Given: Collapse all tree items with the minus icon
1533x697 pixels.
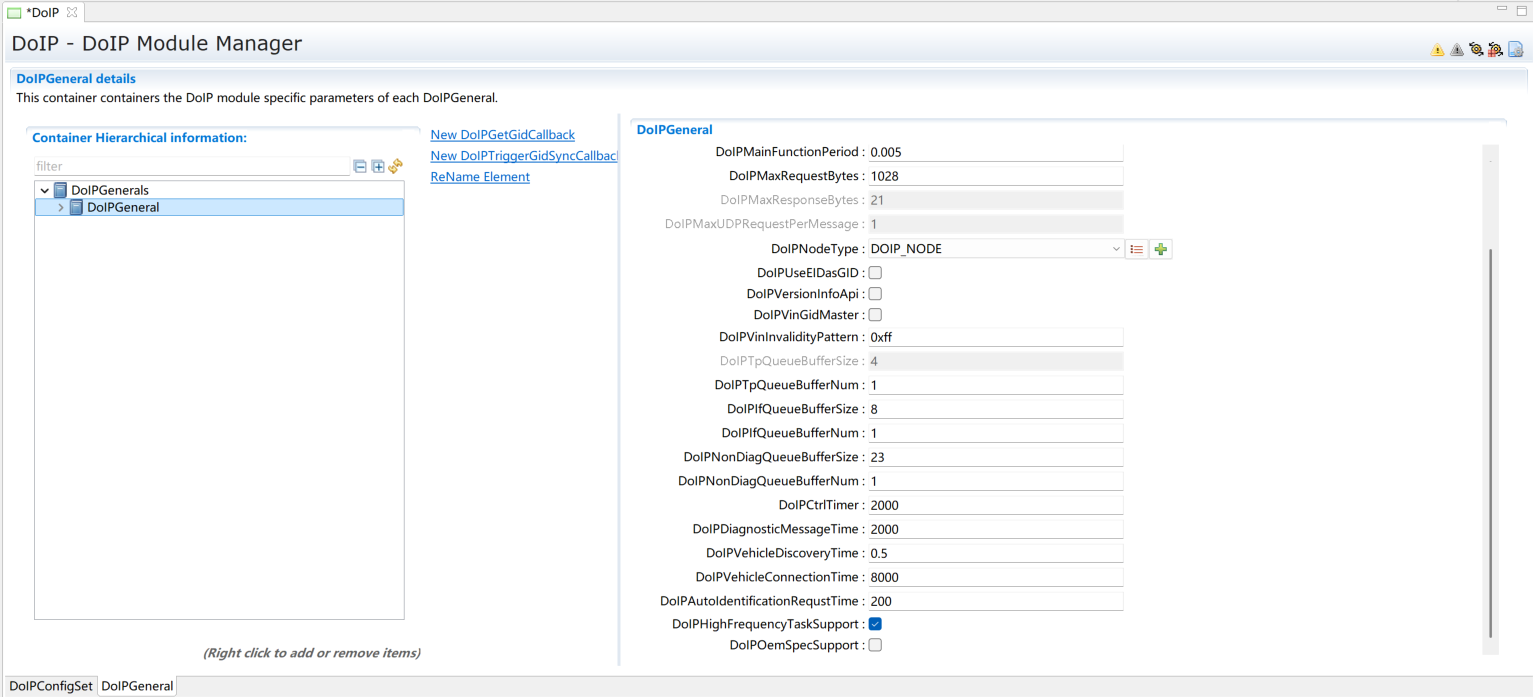Looking at the screenshot, I should coord(360,167).
